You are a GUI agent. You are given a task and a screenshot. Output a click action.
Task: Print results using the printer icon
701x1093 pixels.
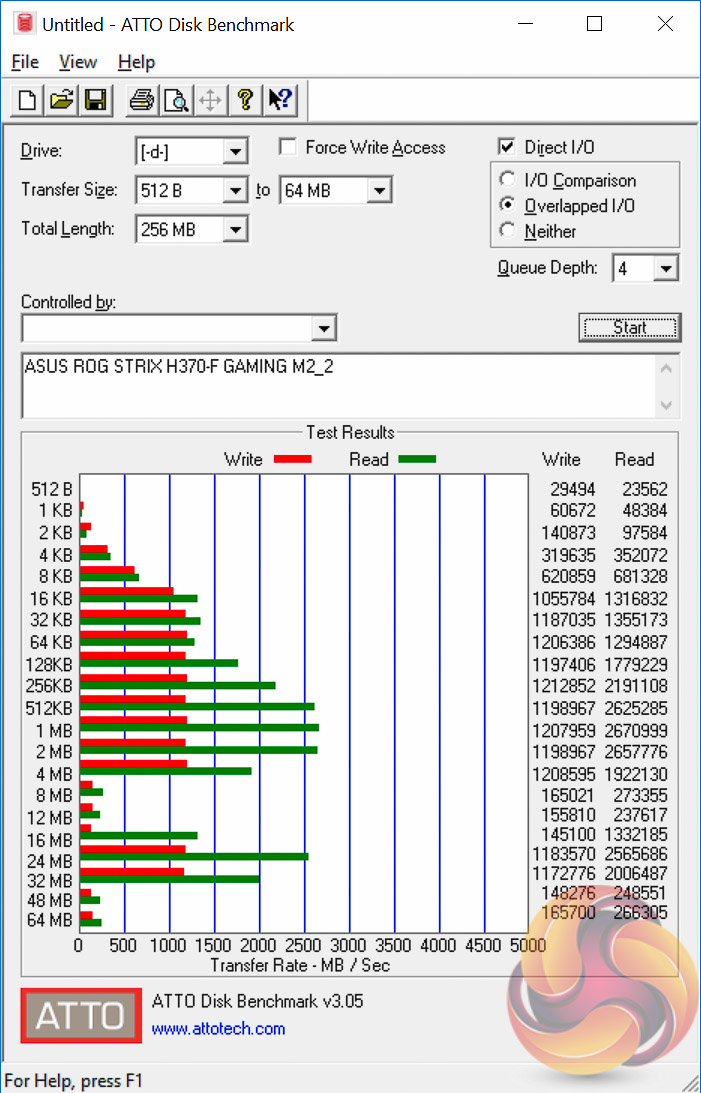[141, 100]
